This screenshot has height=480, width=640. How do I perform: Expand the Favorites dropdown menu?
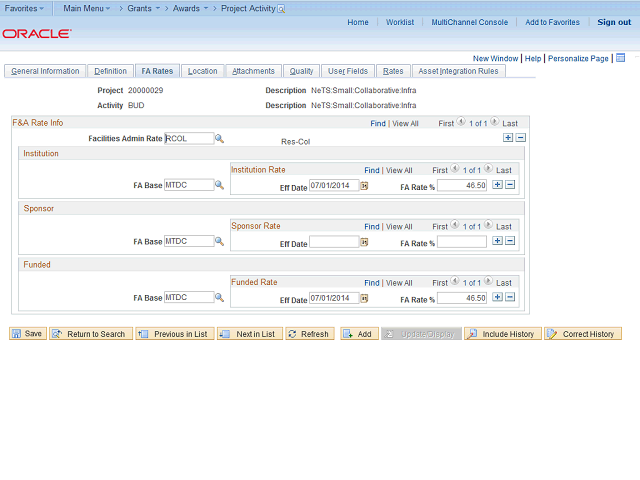pos(24,8)
